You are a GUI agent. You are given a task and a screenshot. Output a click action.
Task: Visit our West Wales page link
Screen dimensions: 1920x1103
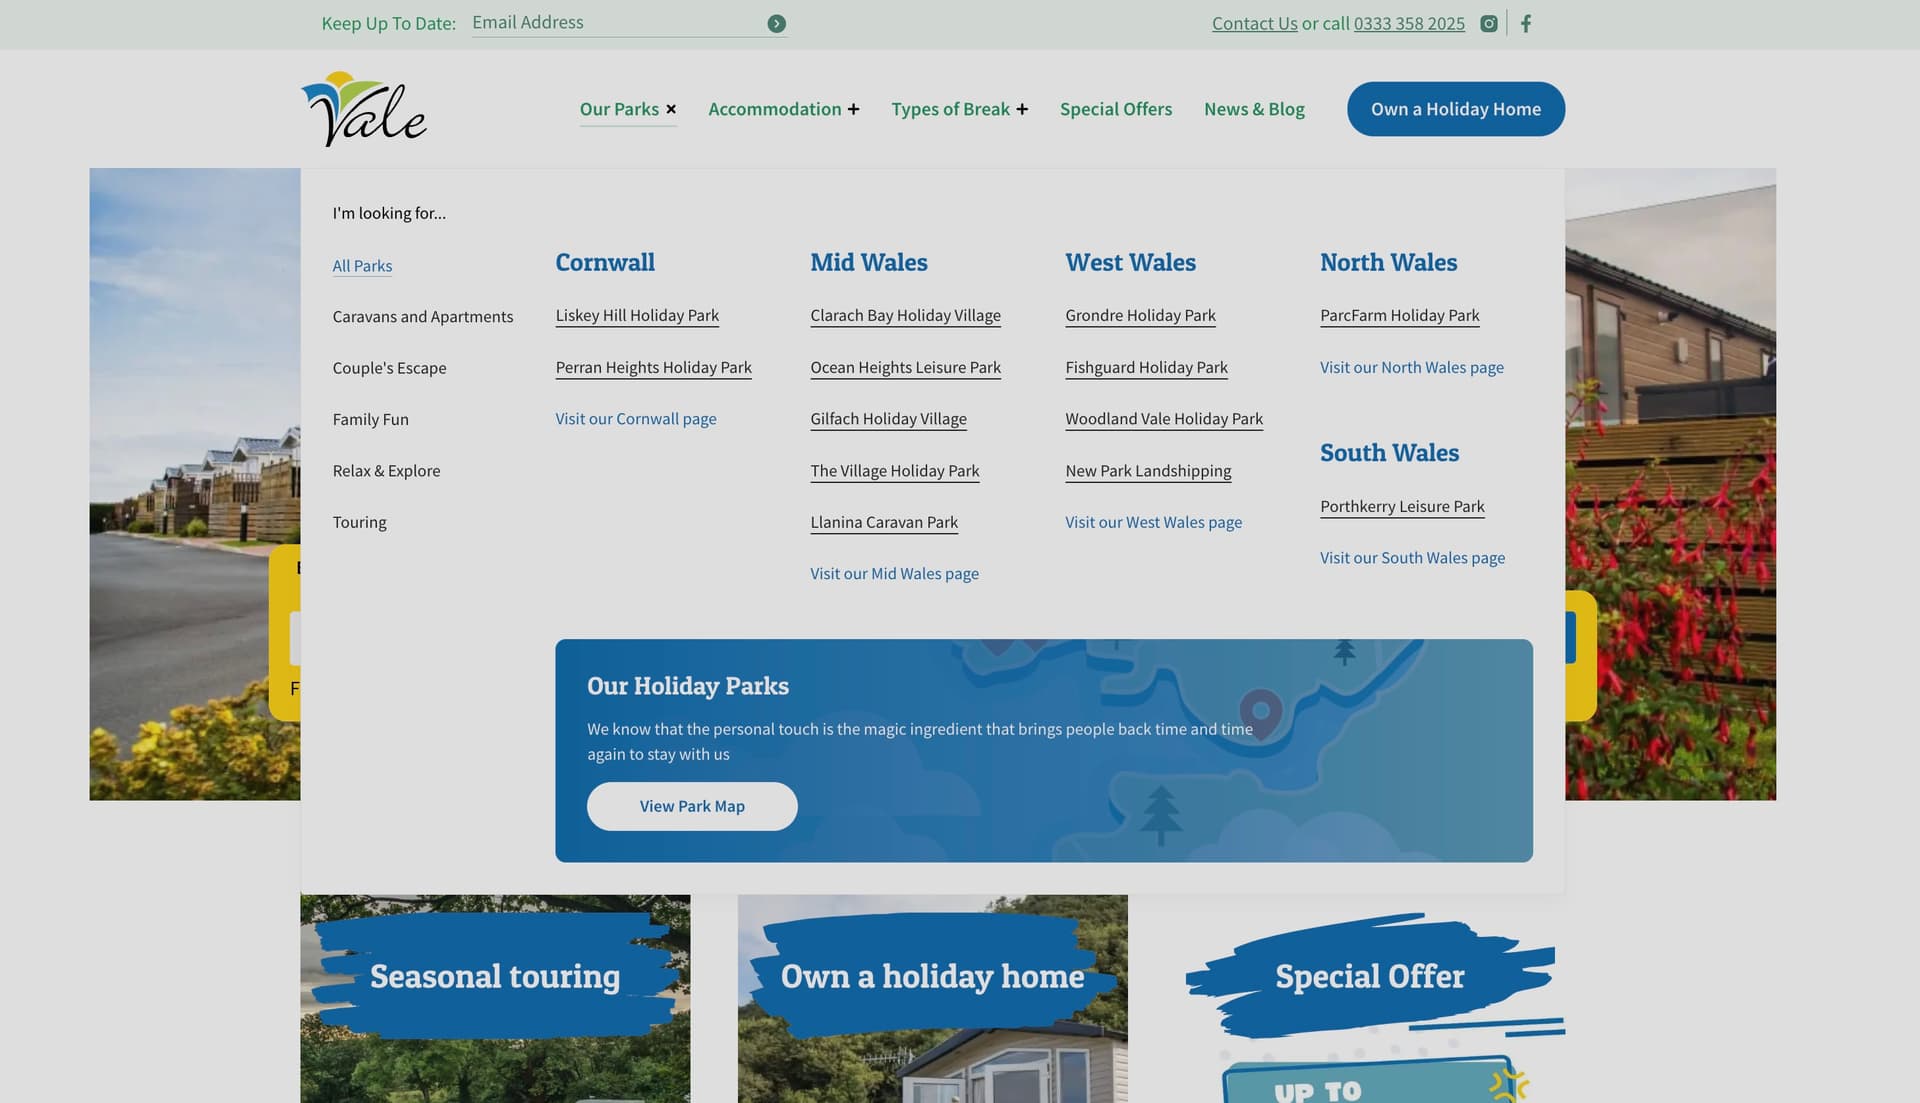click(1153, 522)
